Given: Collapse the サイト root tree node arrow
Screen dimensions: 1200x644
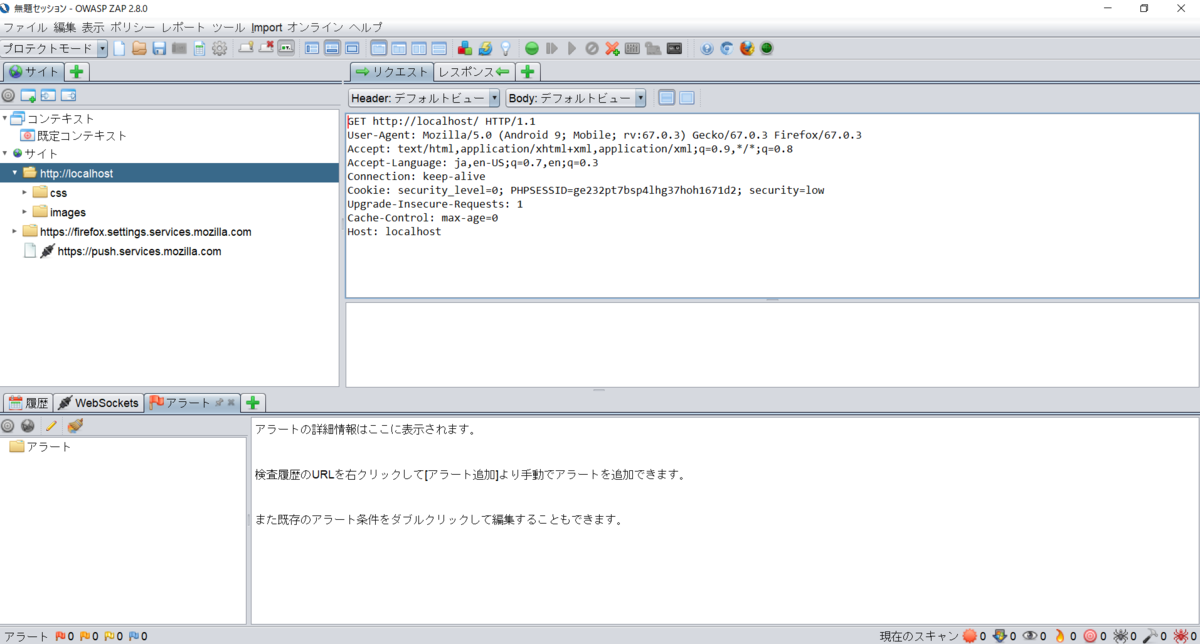Looking at the screenshot, I should point(5,153).
